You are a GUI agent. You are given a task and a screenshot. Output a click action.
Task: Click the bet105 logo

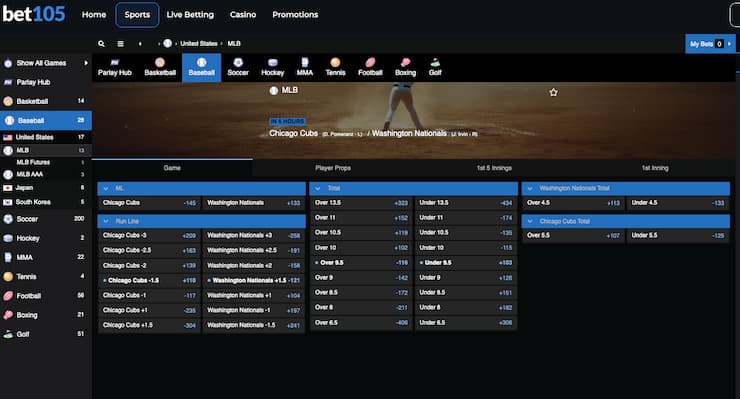coord(34,14)
